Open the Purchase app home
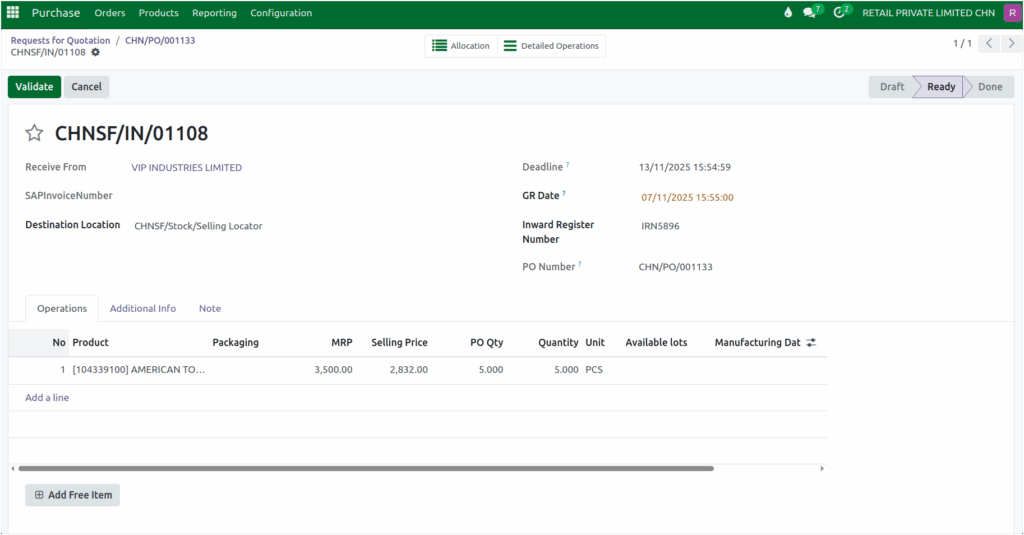The image size is (1024, 535). coord(56,13)
